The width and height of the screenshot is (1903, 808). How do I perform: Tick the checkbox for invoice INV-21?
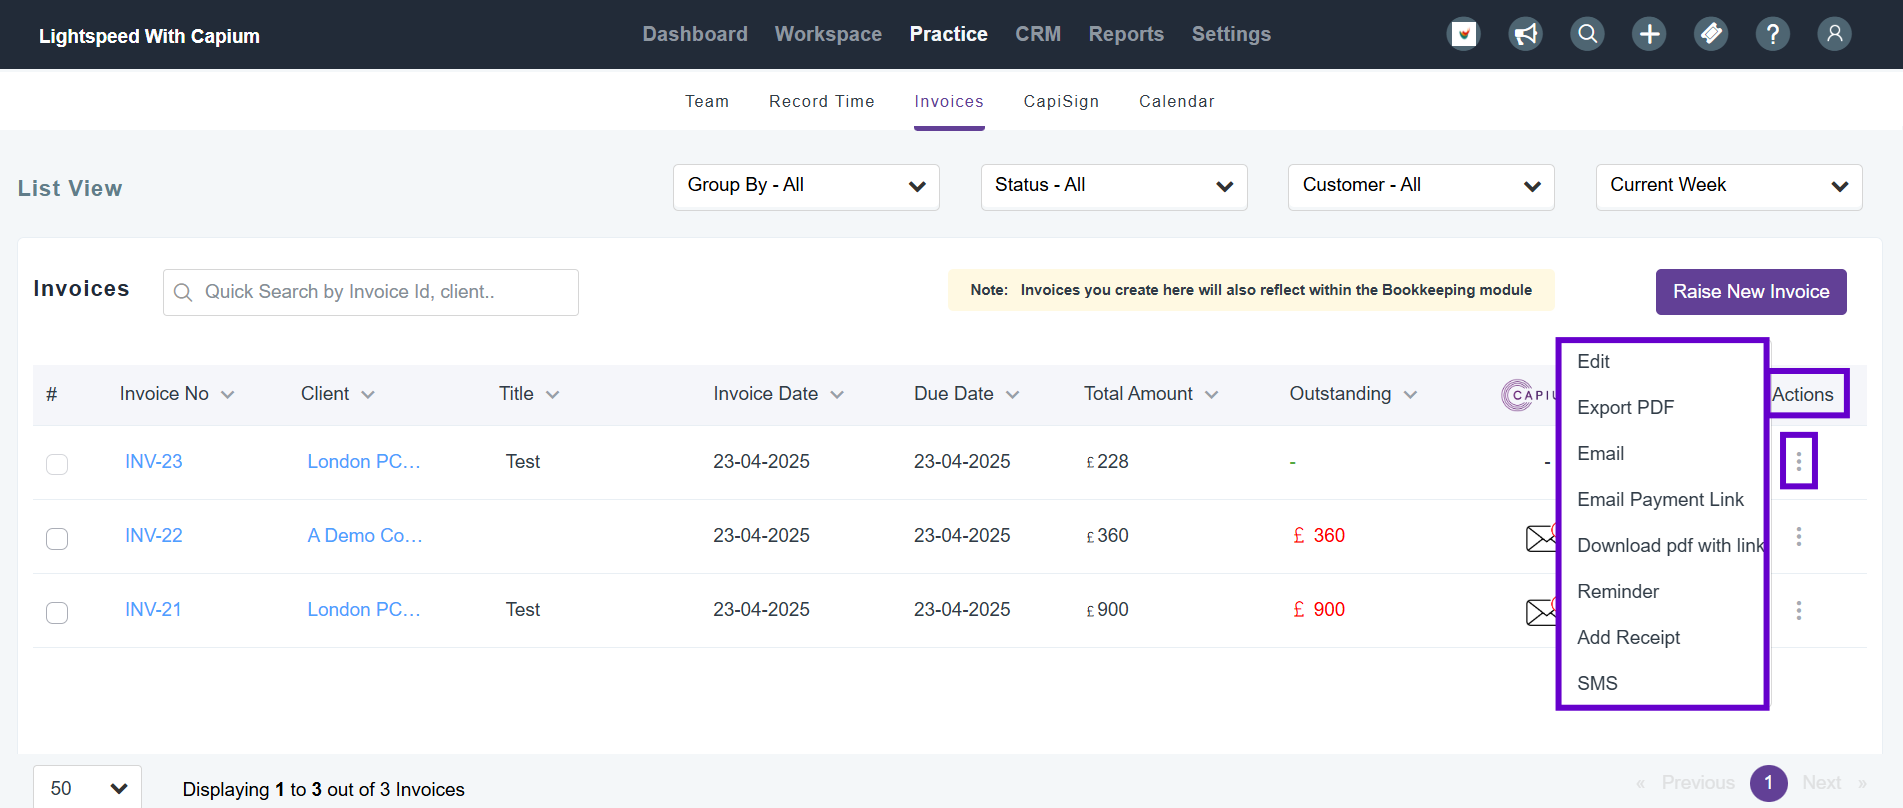(x=57, y=612)
